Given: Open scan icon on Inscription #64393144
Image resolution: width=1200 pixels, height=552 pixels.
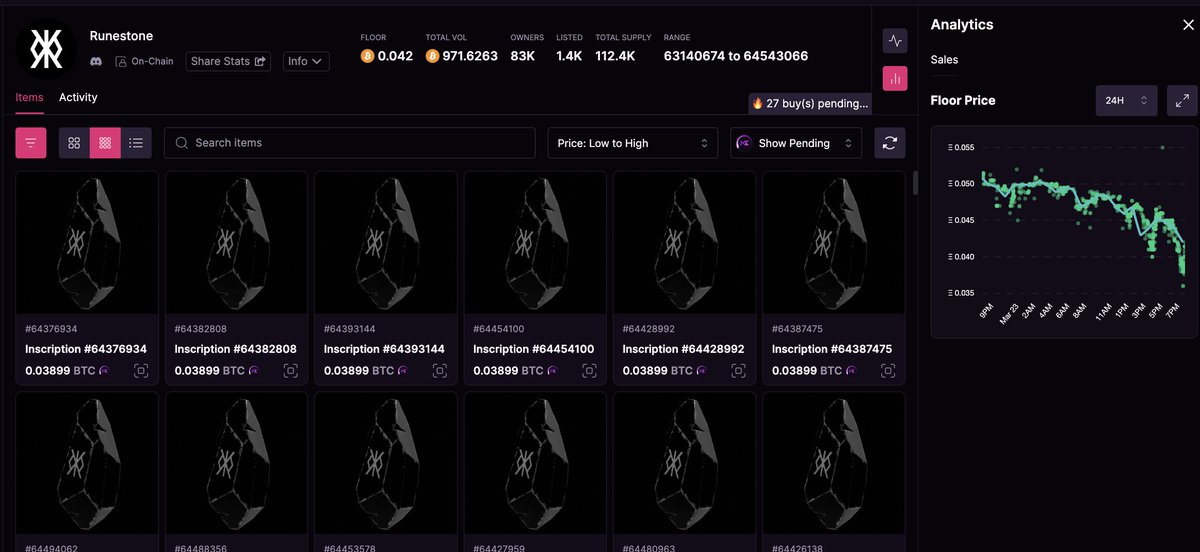Looking at the screenshot, I should [440, 371].
